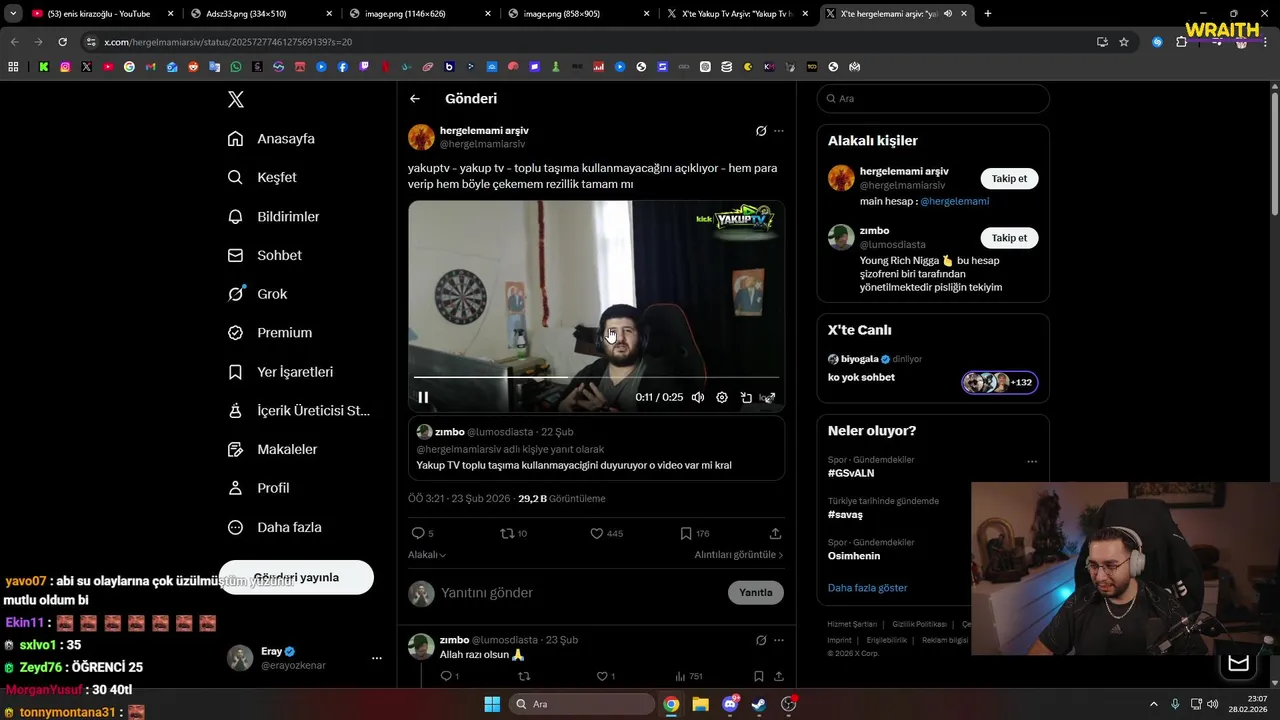
Task: Share the main post
Action: 775,533
